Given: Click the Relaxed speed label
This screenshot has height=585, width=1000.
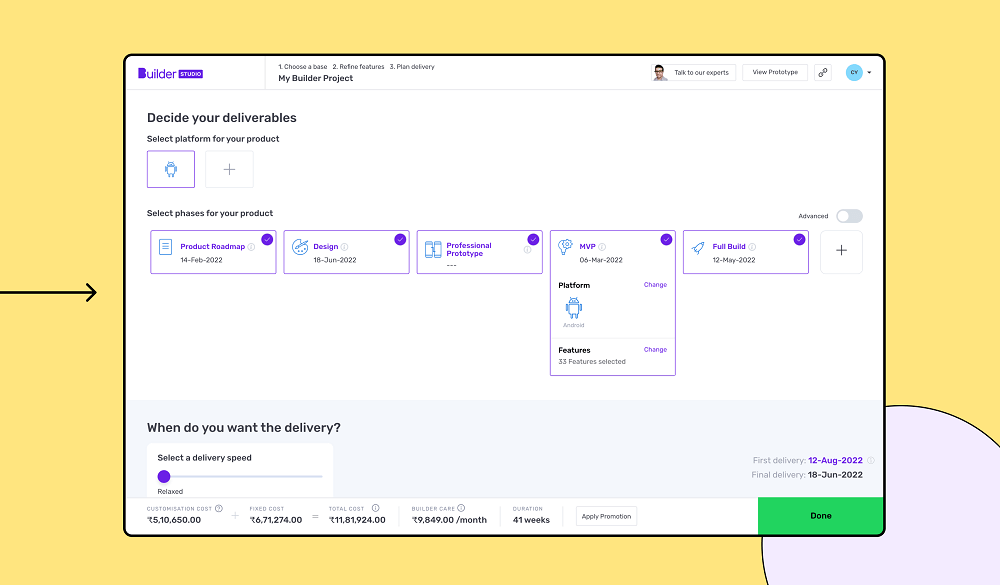Looking at the screenshot, I should pyautogui.click(x=170, y=491).
